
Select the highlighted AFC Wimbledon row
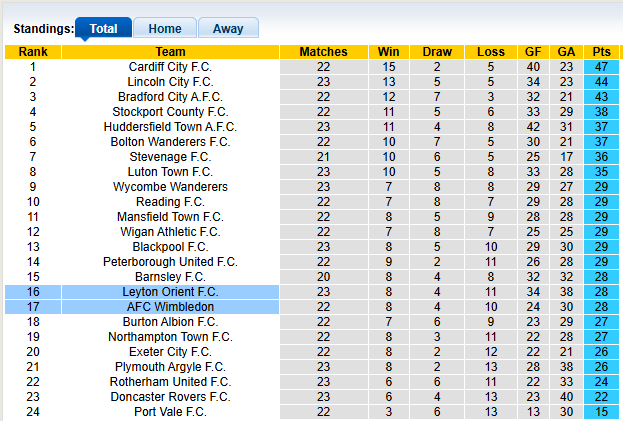point(170,307)
